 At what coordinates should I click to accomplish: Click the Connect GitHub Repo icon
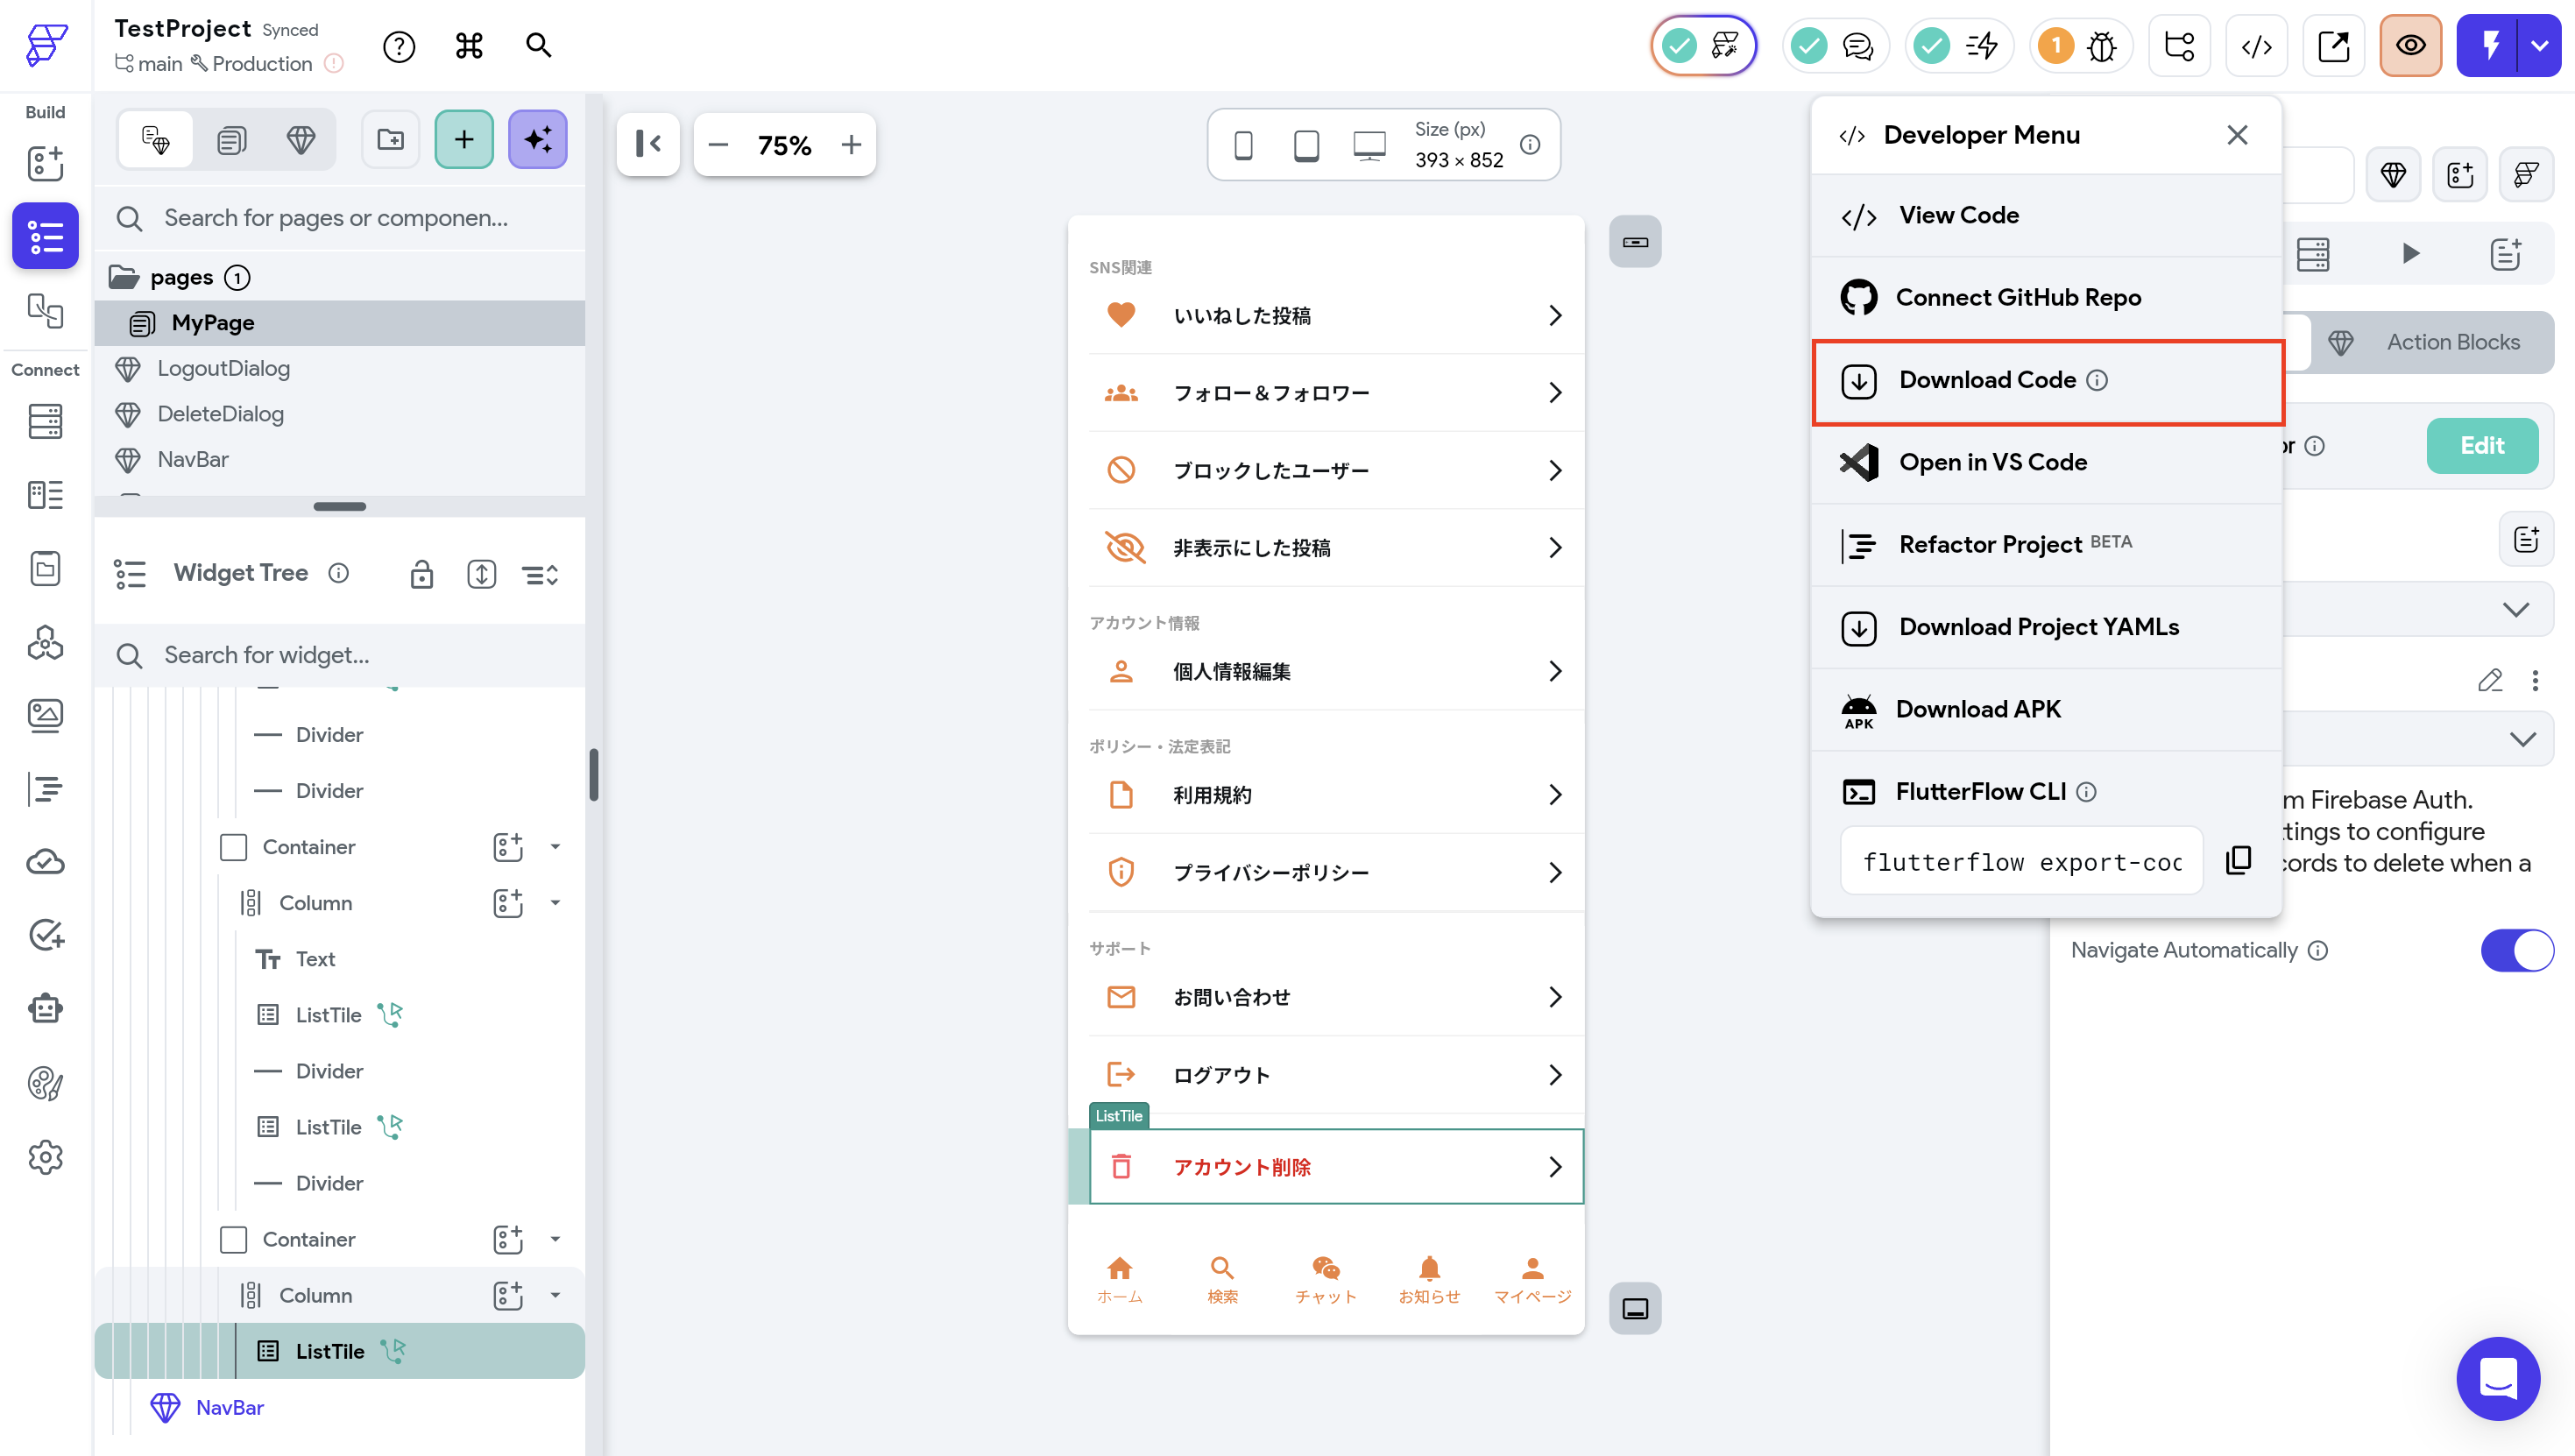[x=1858, y=297]
